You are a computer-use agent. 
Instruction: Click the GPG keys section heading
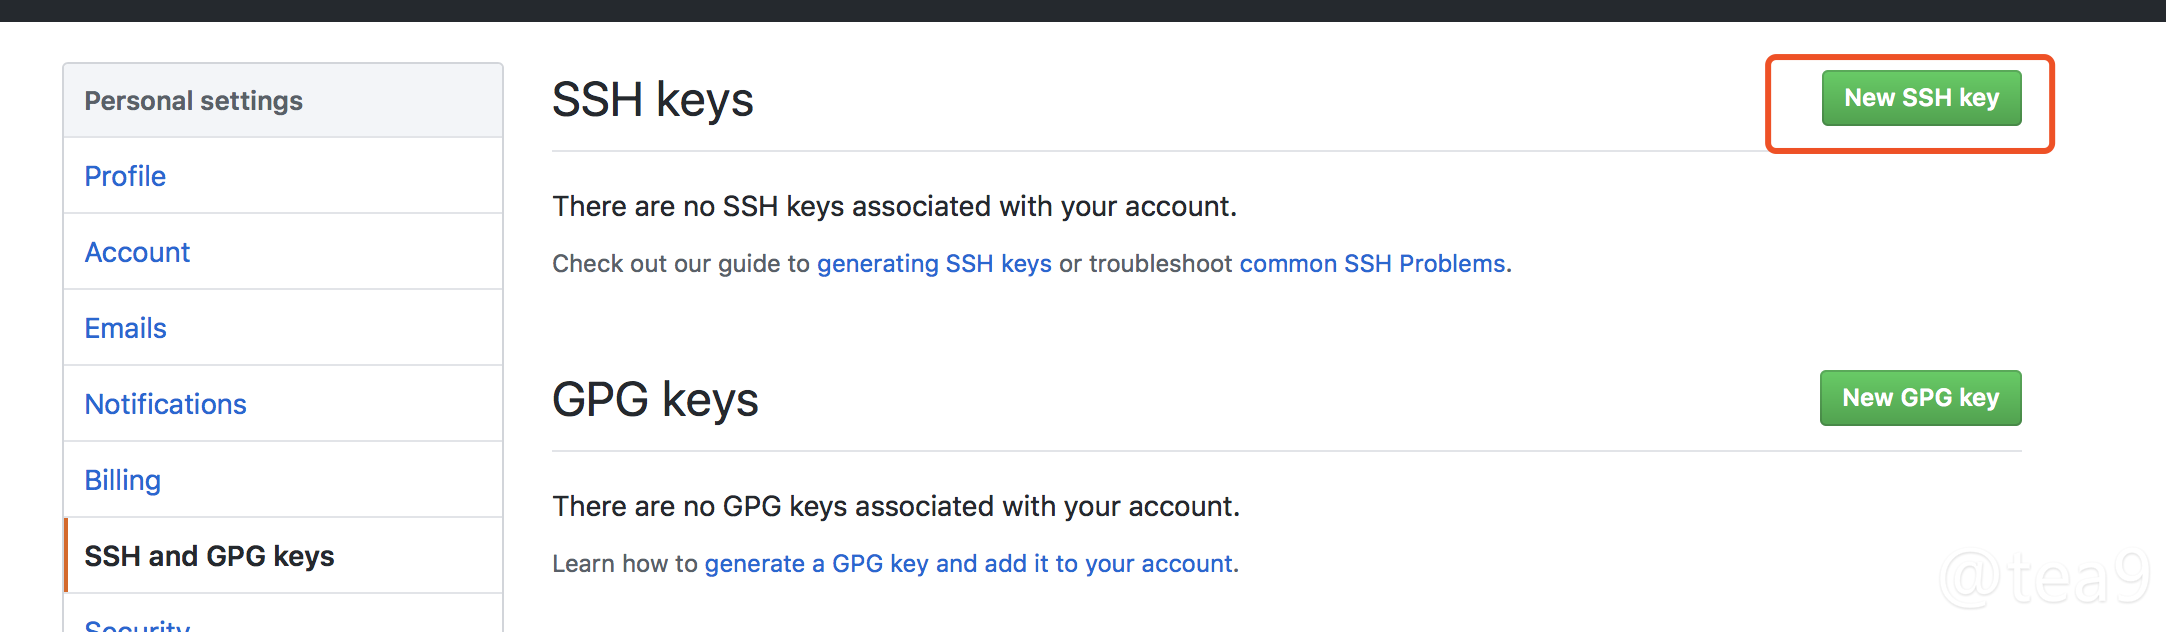tap(655, 399)
